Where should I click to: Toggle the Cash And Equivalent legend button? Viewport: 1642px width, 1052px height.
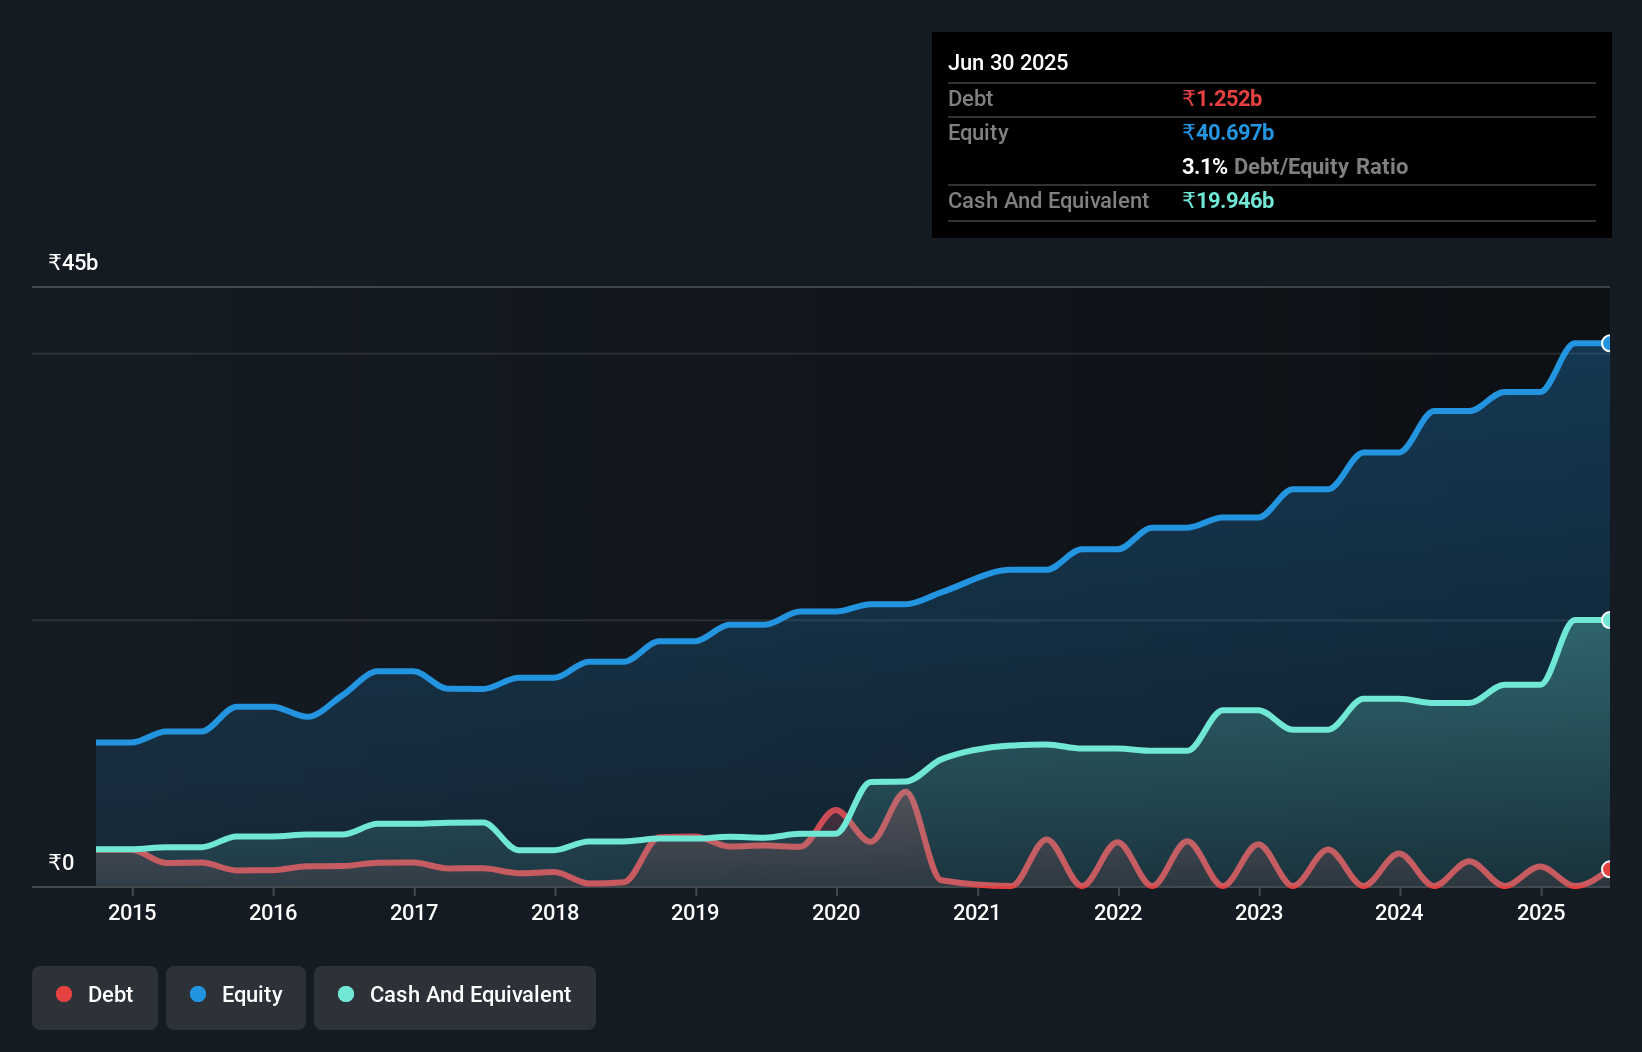[455, 996]
